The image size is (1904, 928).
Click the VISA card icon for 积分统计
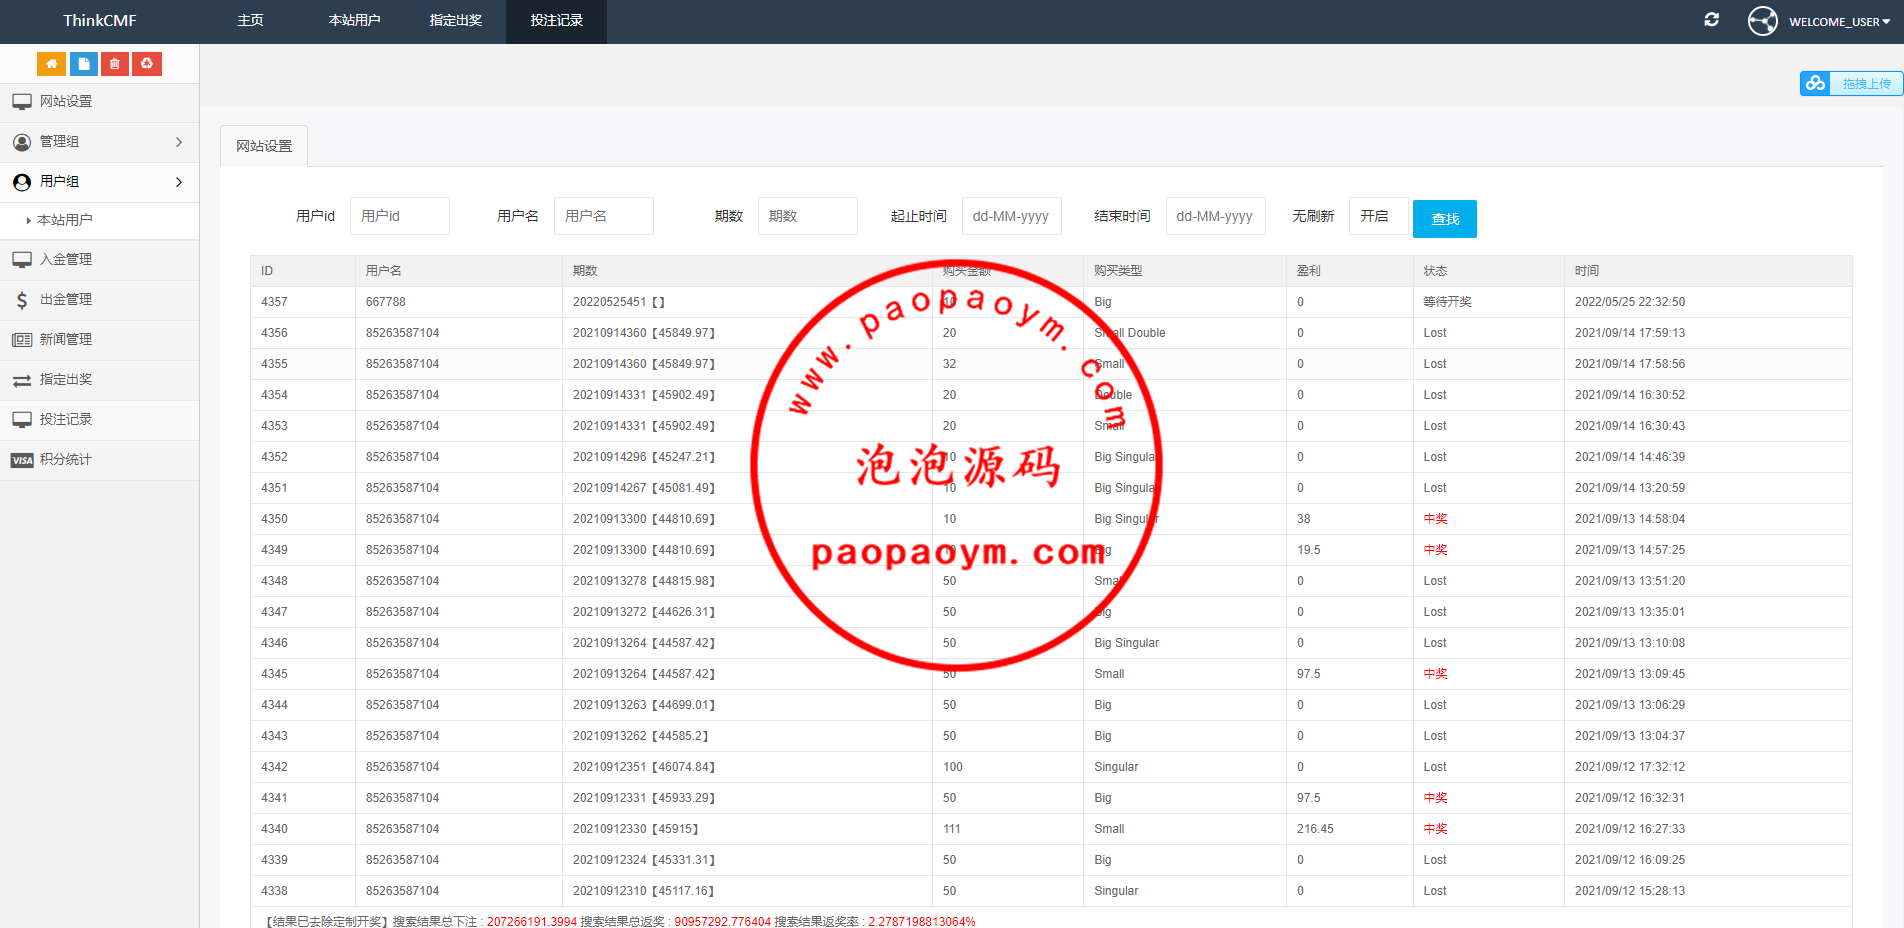[x=22, y=460]
